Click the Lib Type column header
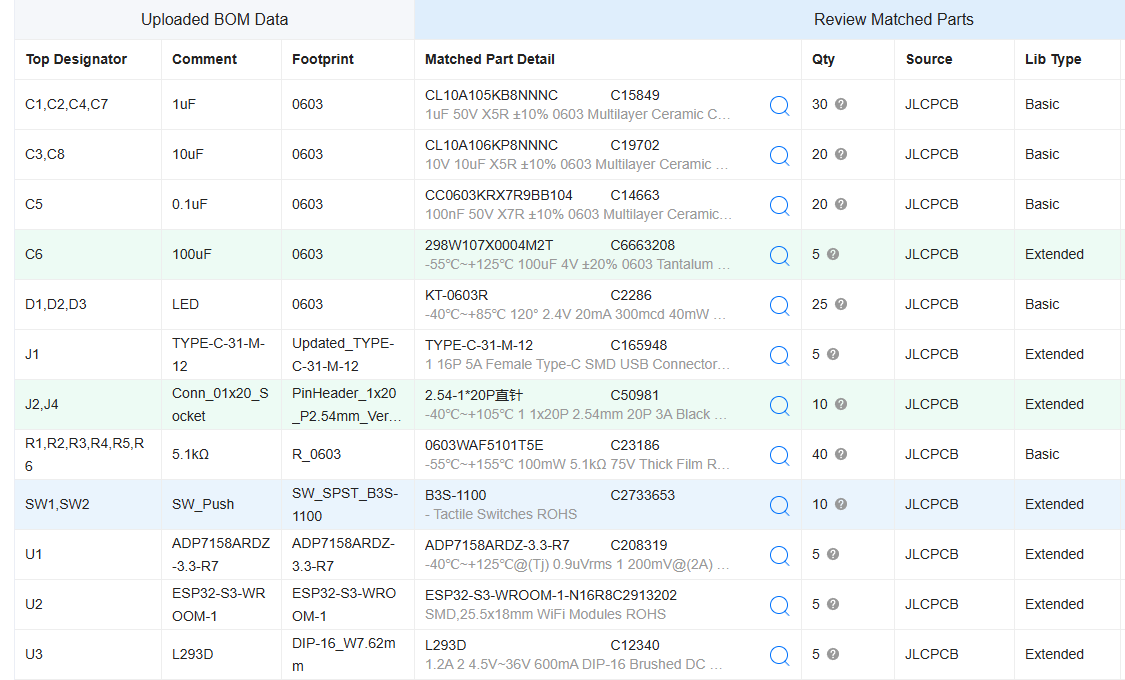Image resolution: width=1125 pixels, height=680 pixels. point(1053,59)
